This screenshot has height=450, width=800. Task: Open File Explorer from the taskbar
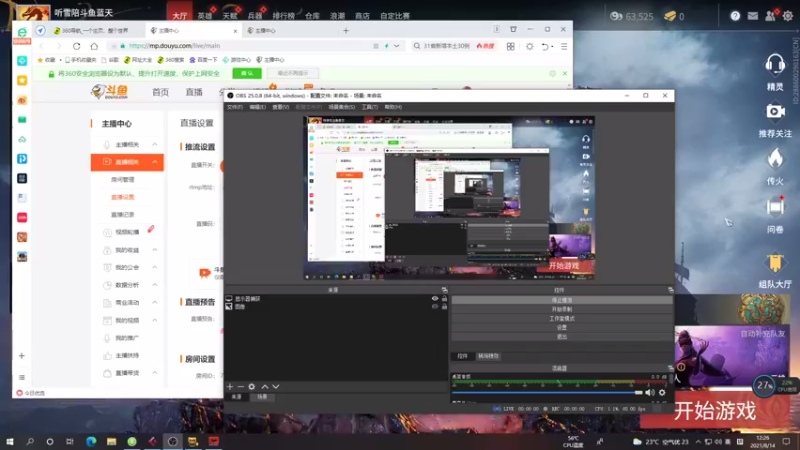(111, 441)
